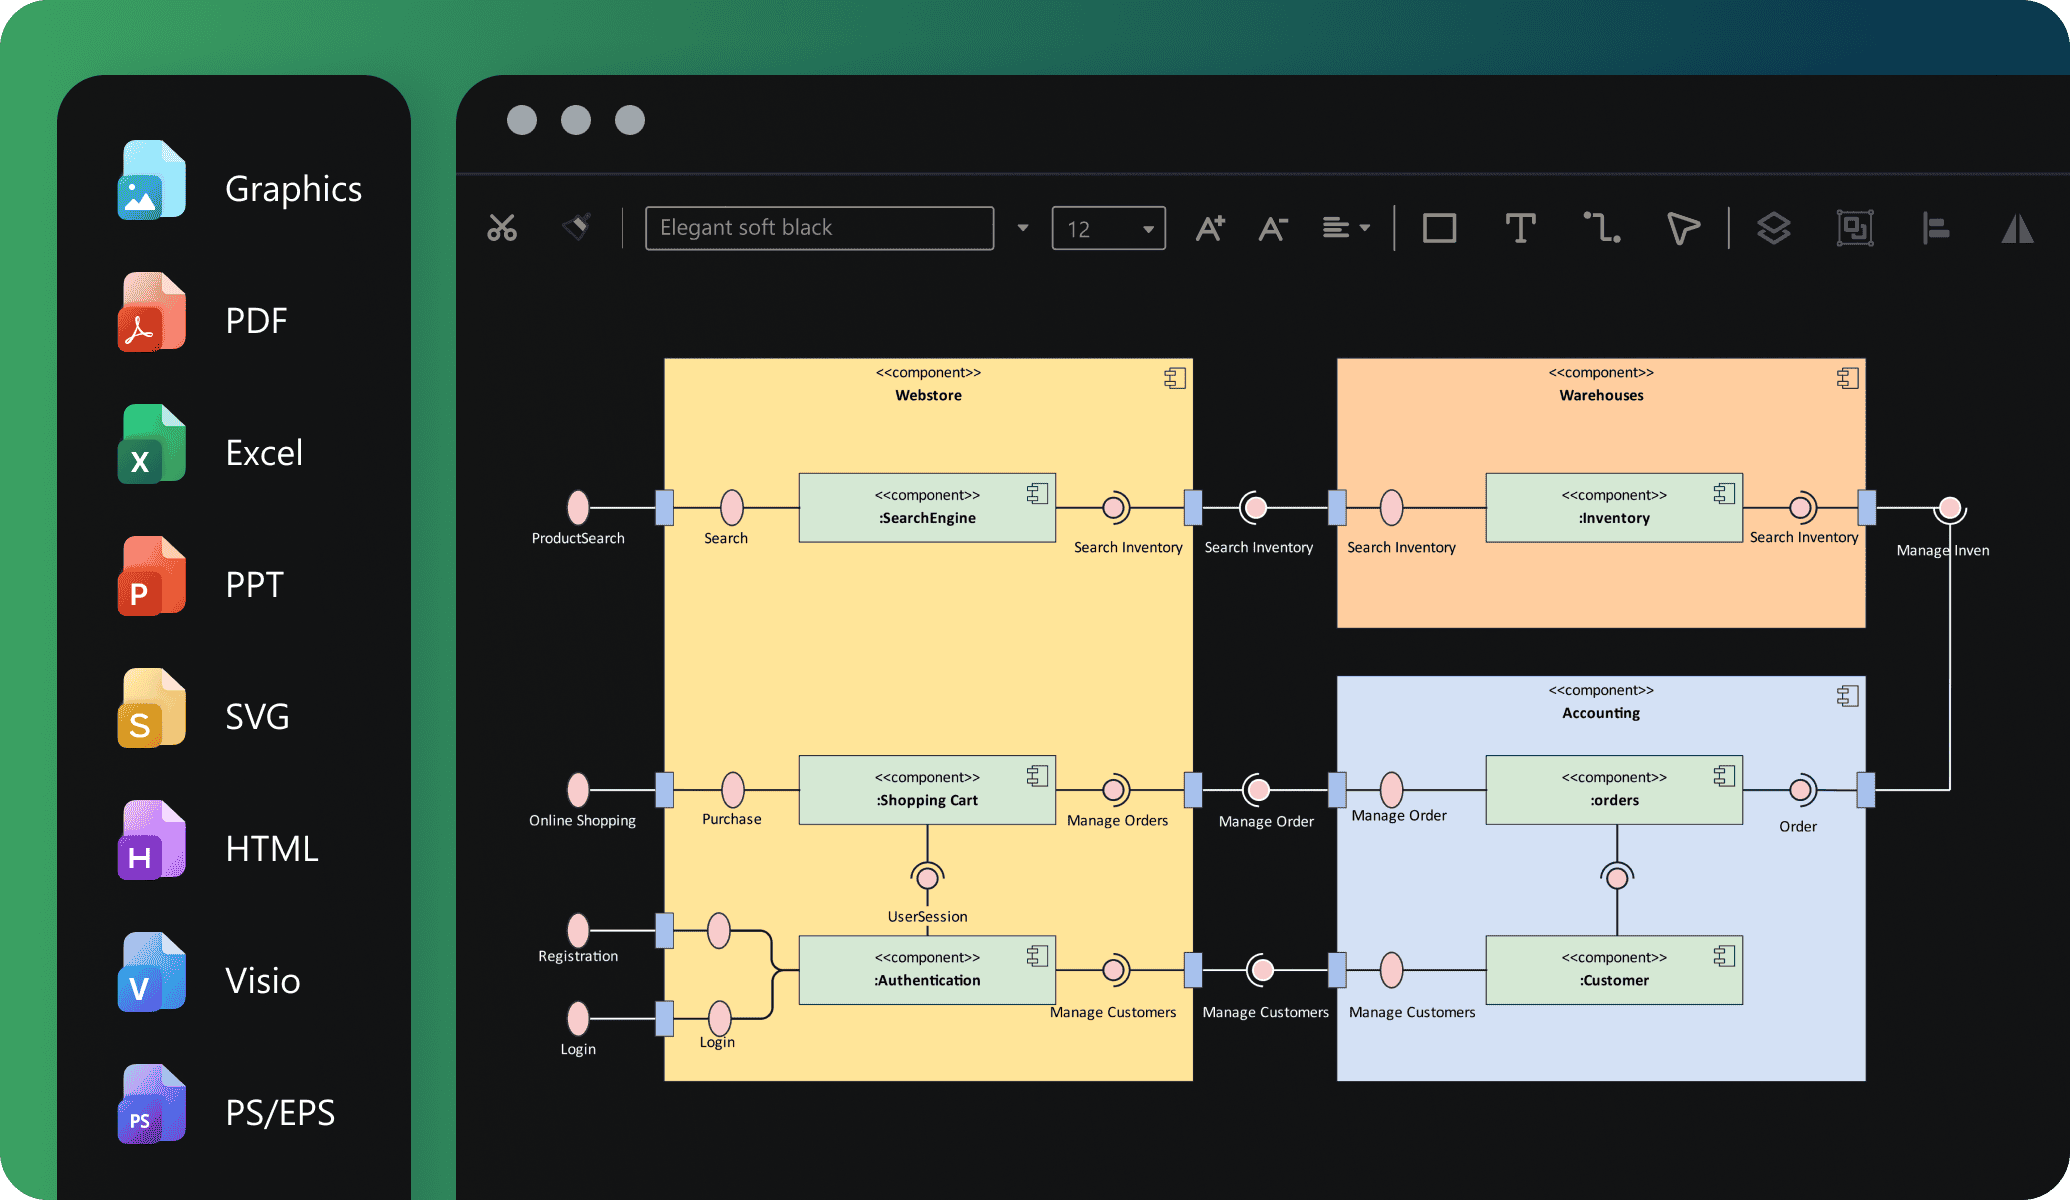This screenshot has height=1200, width=2070.
Task: Click the Webstore component title
Action: click(x=928, y=395)
